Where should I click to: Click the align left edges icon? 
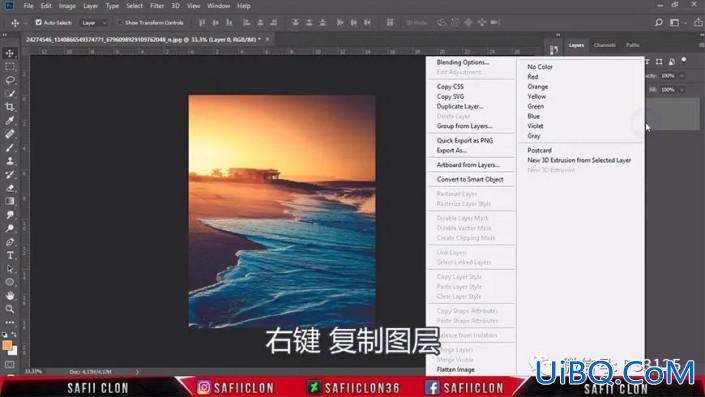(246, 22)
